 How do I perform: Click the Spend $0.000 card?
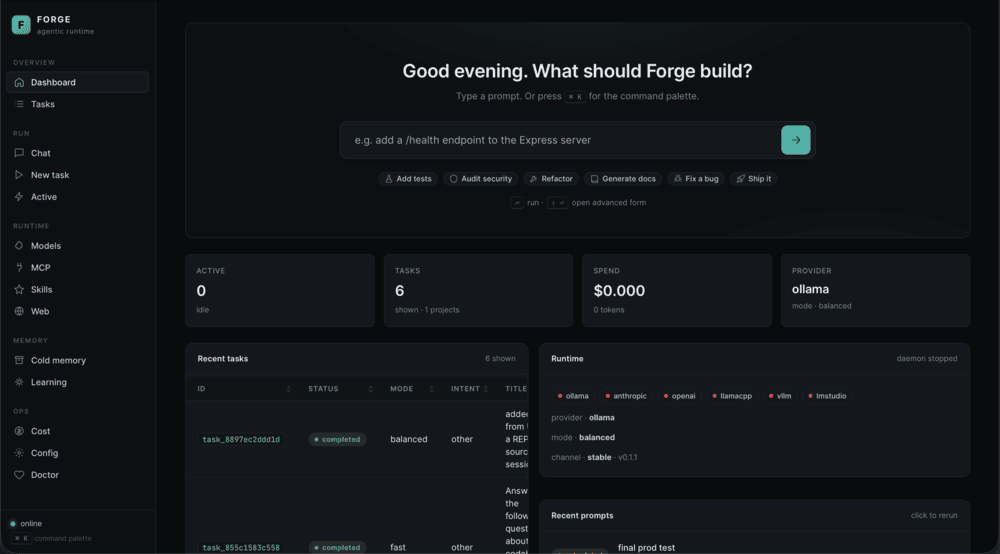(677, 291)
